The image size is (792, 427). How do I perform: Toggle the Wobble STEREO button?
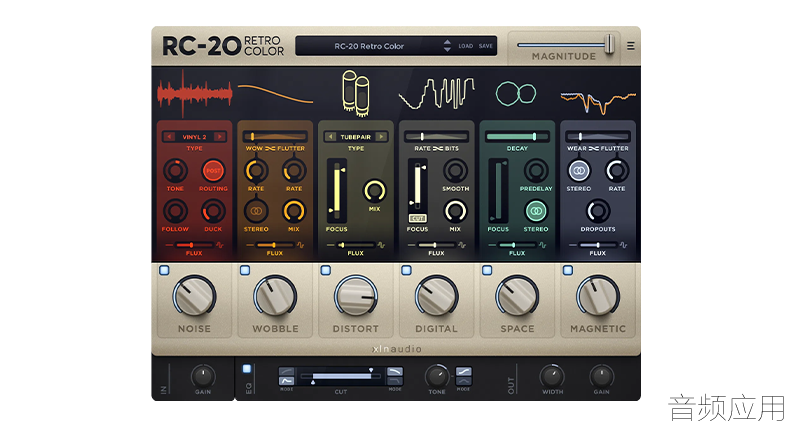(x=256, y=211)
